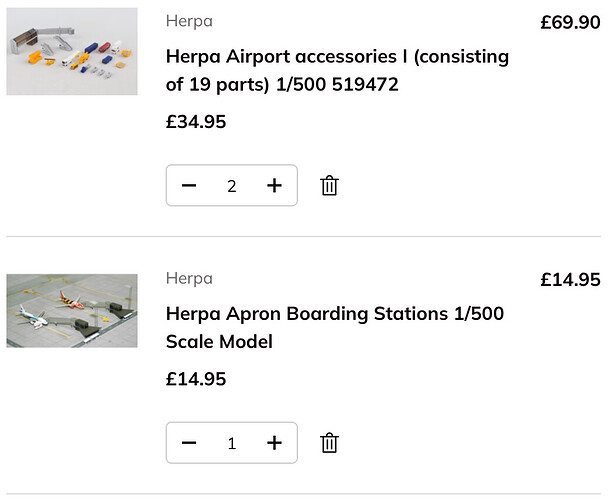Delete Apron Boarding Stations from cart

point(329,443)
